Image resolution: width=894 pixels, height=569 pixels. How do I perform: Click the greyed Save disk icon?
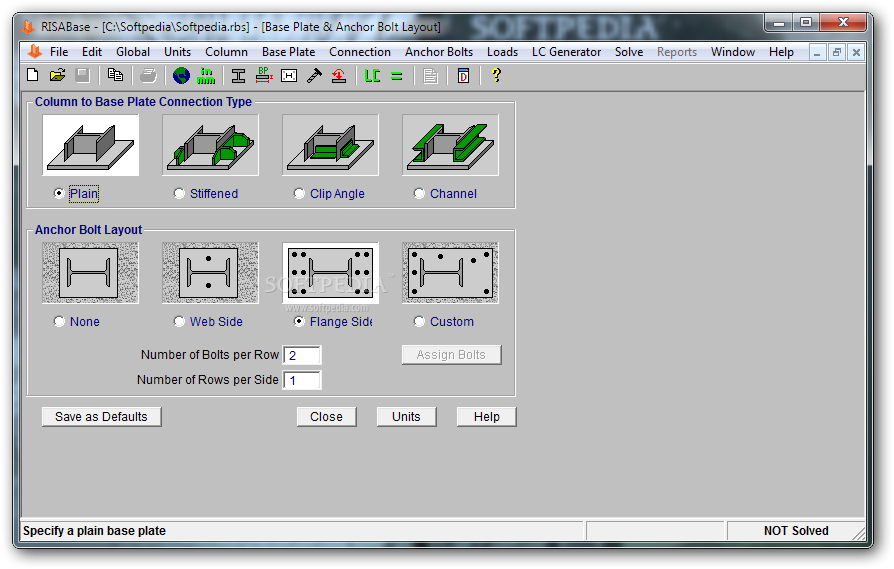[x=83, y=75]
